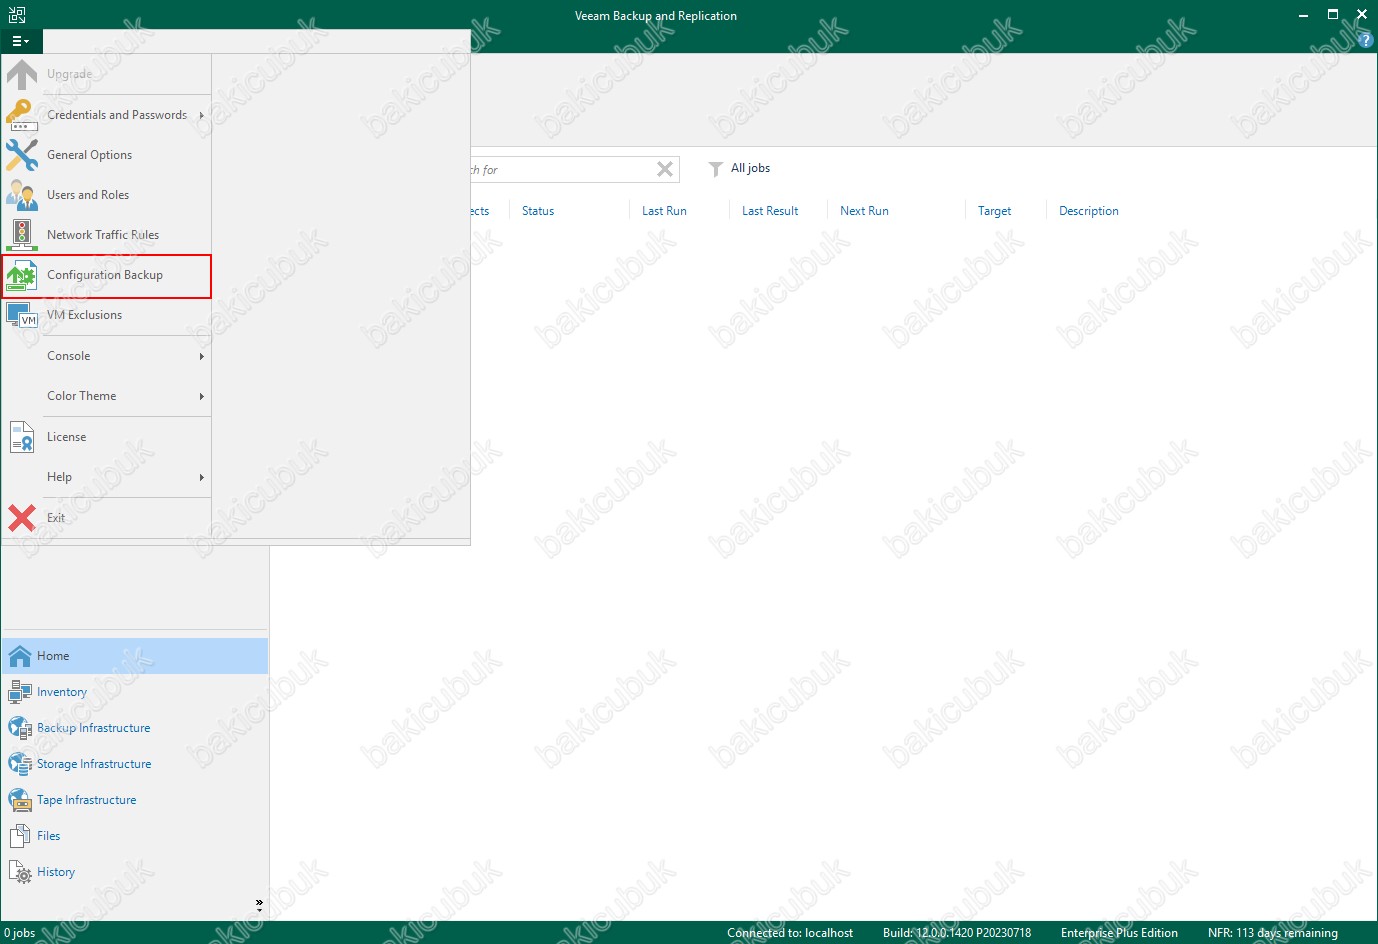Click the VM Exclusions monitor icon
The height and width of the screenshot is (944, 1378).
point(22,315)
